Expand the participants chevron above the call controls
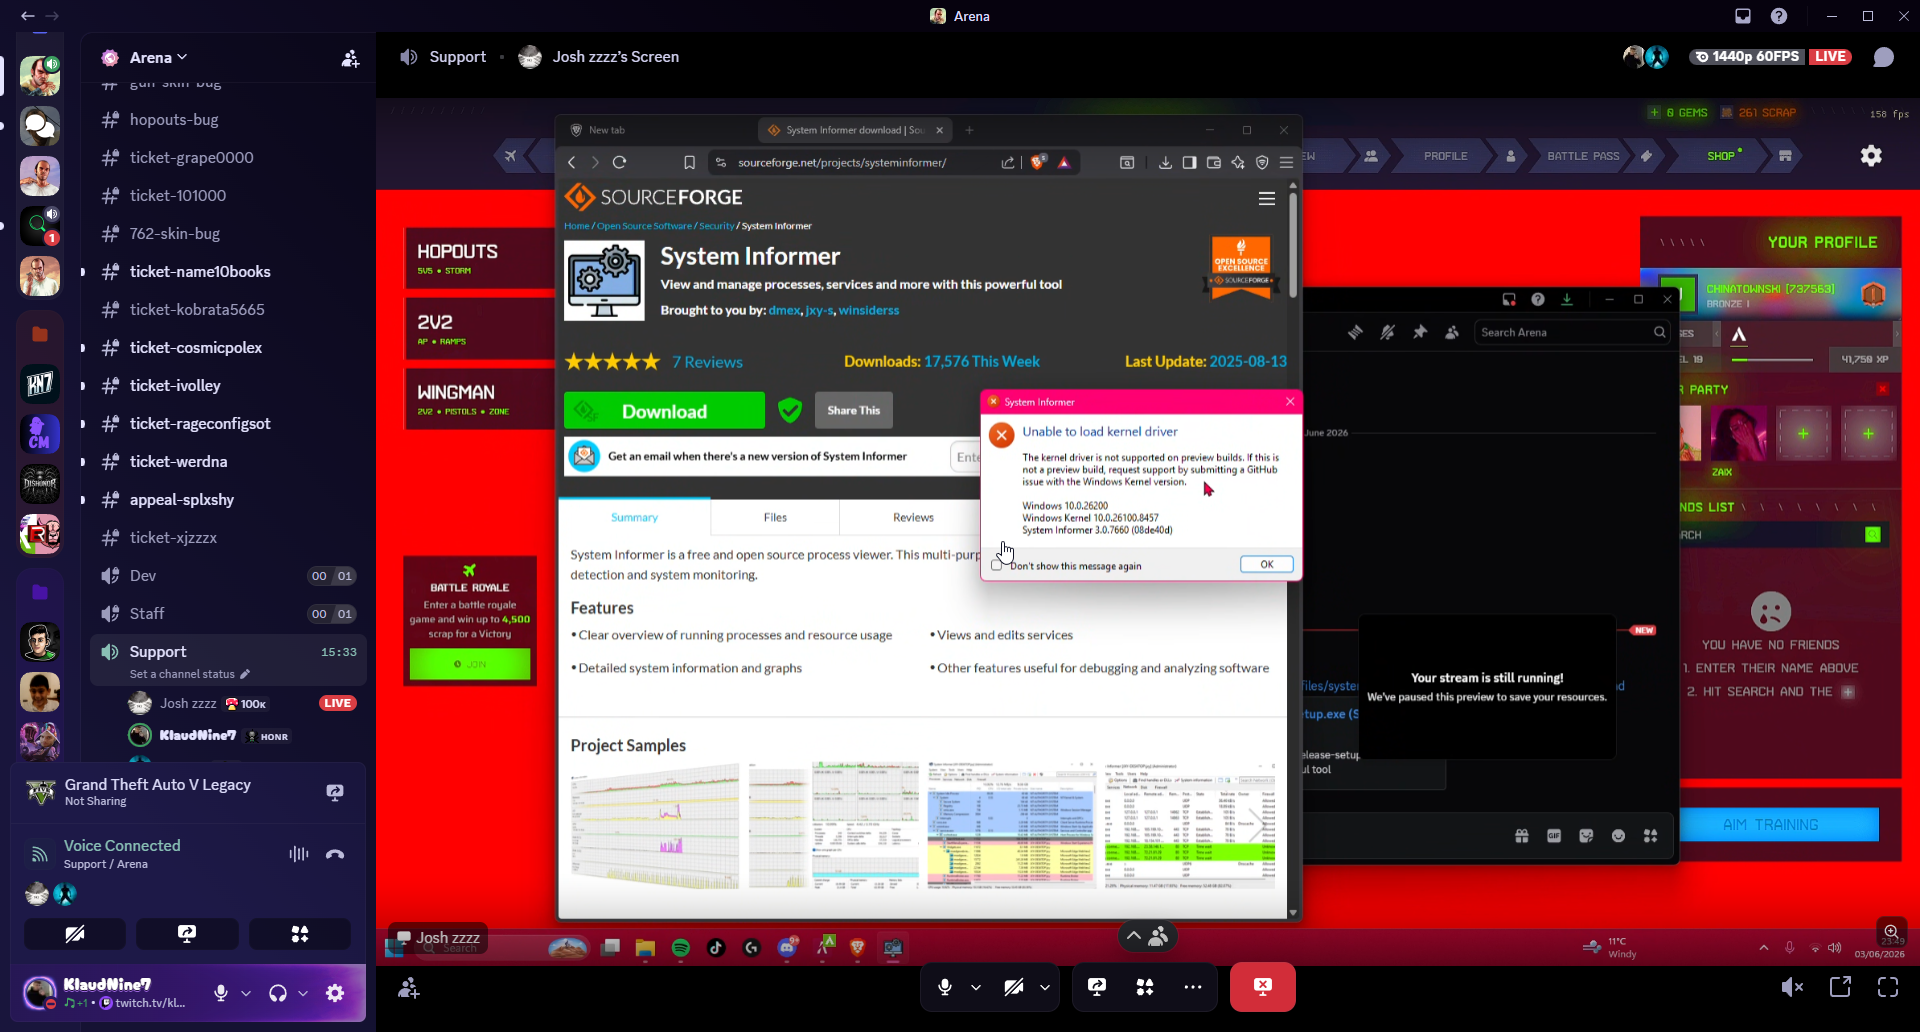This screenshot has width=1920, height=1032. (1133, 936)
